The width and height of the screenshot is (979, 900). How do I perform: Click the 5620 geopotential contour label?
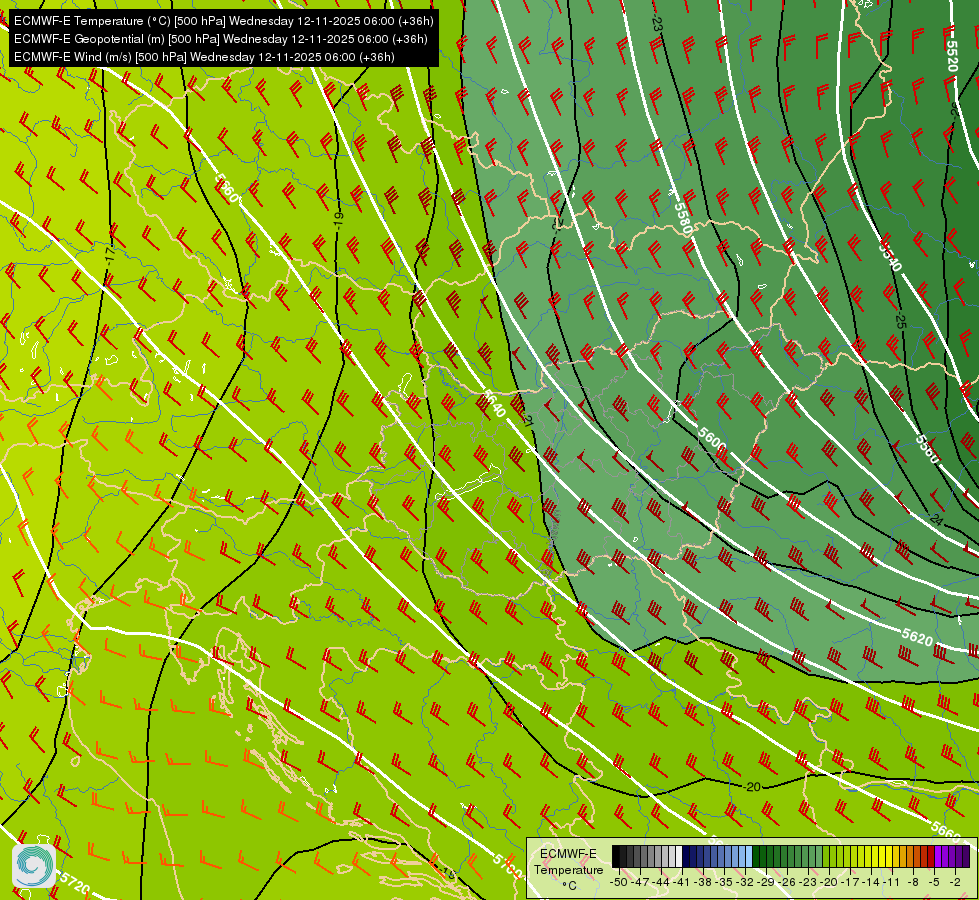[917, 637]
